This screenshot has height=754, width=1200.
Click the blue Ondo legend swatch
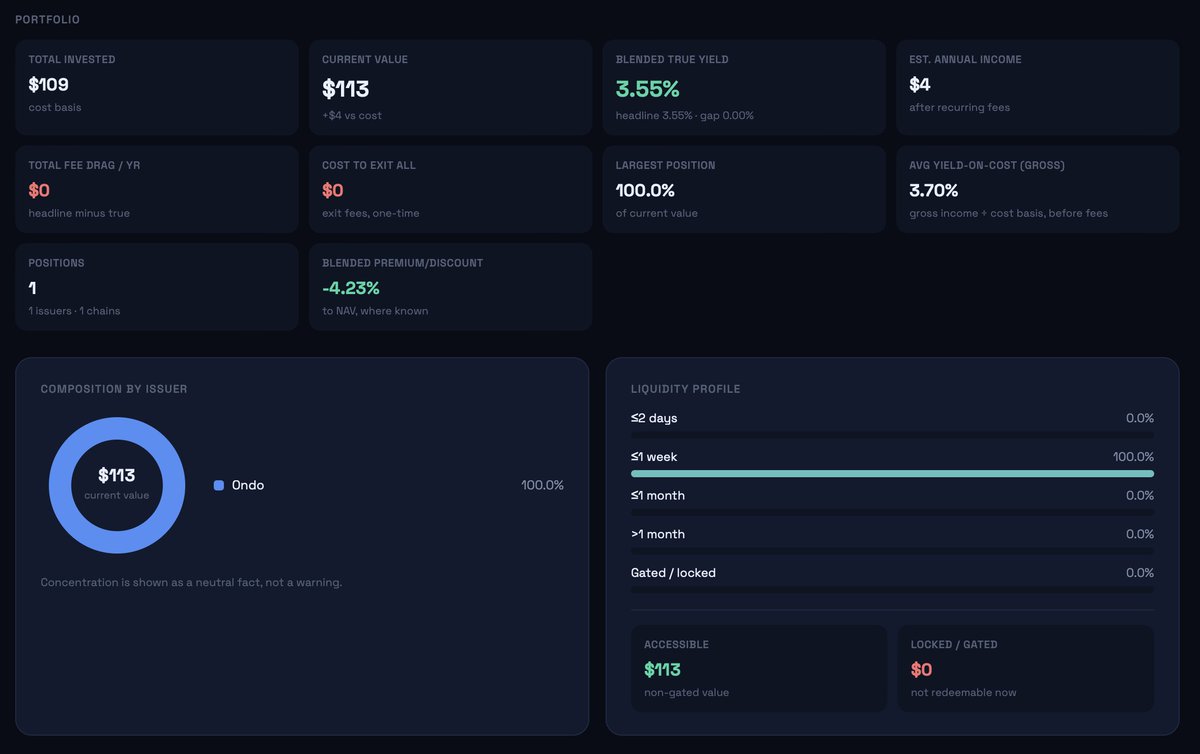219,485
